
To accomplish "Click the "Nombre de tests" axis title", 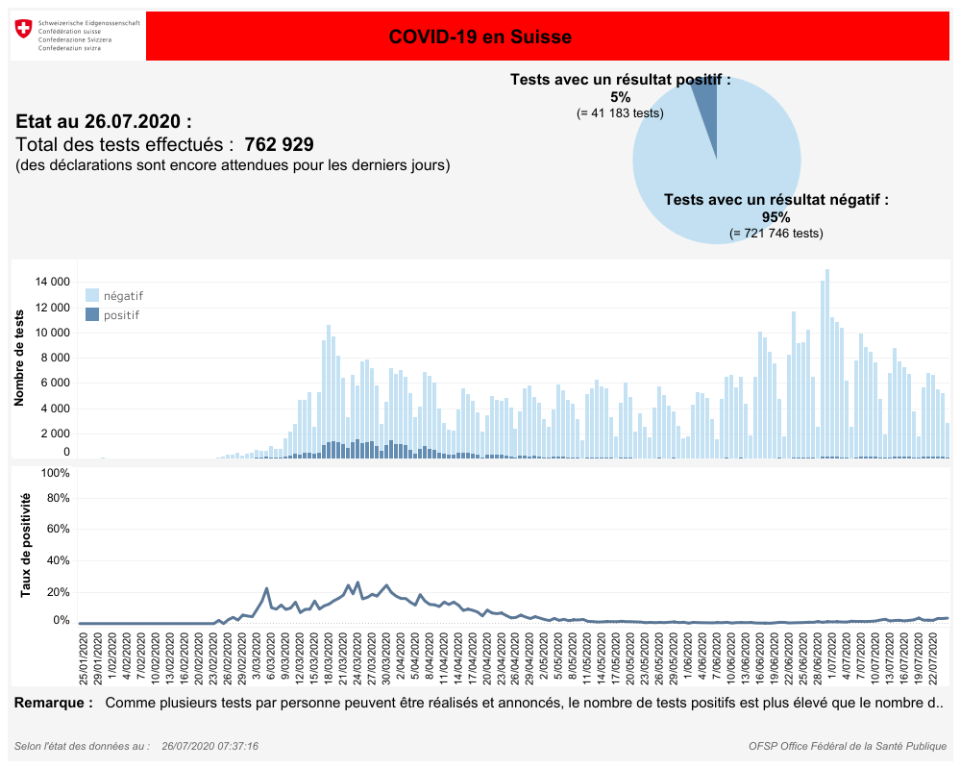I will point(20,360).
